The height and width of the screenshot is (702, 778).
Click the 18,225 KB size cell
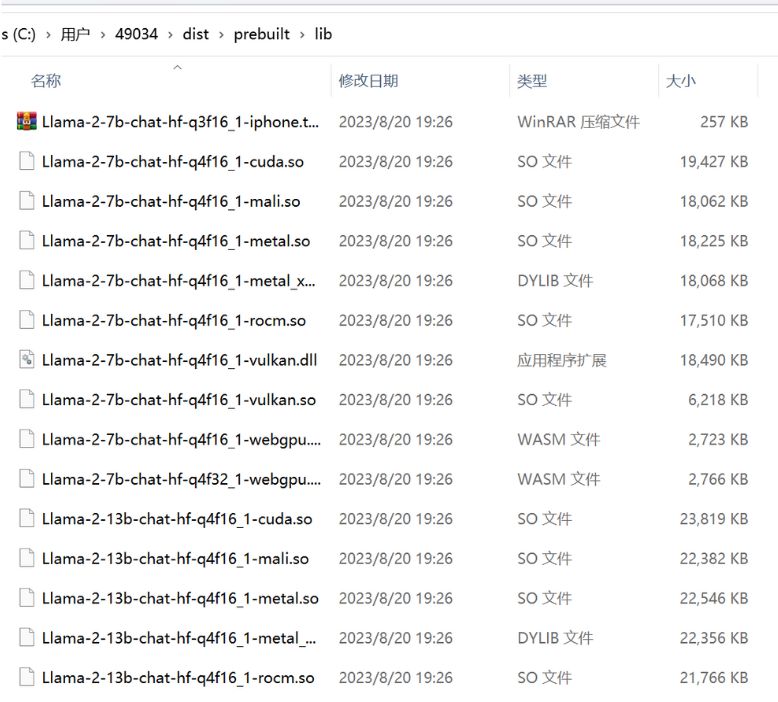pos(714,241)
